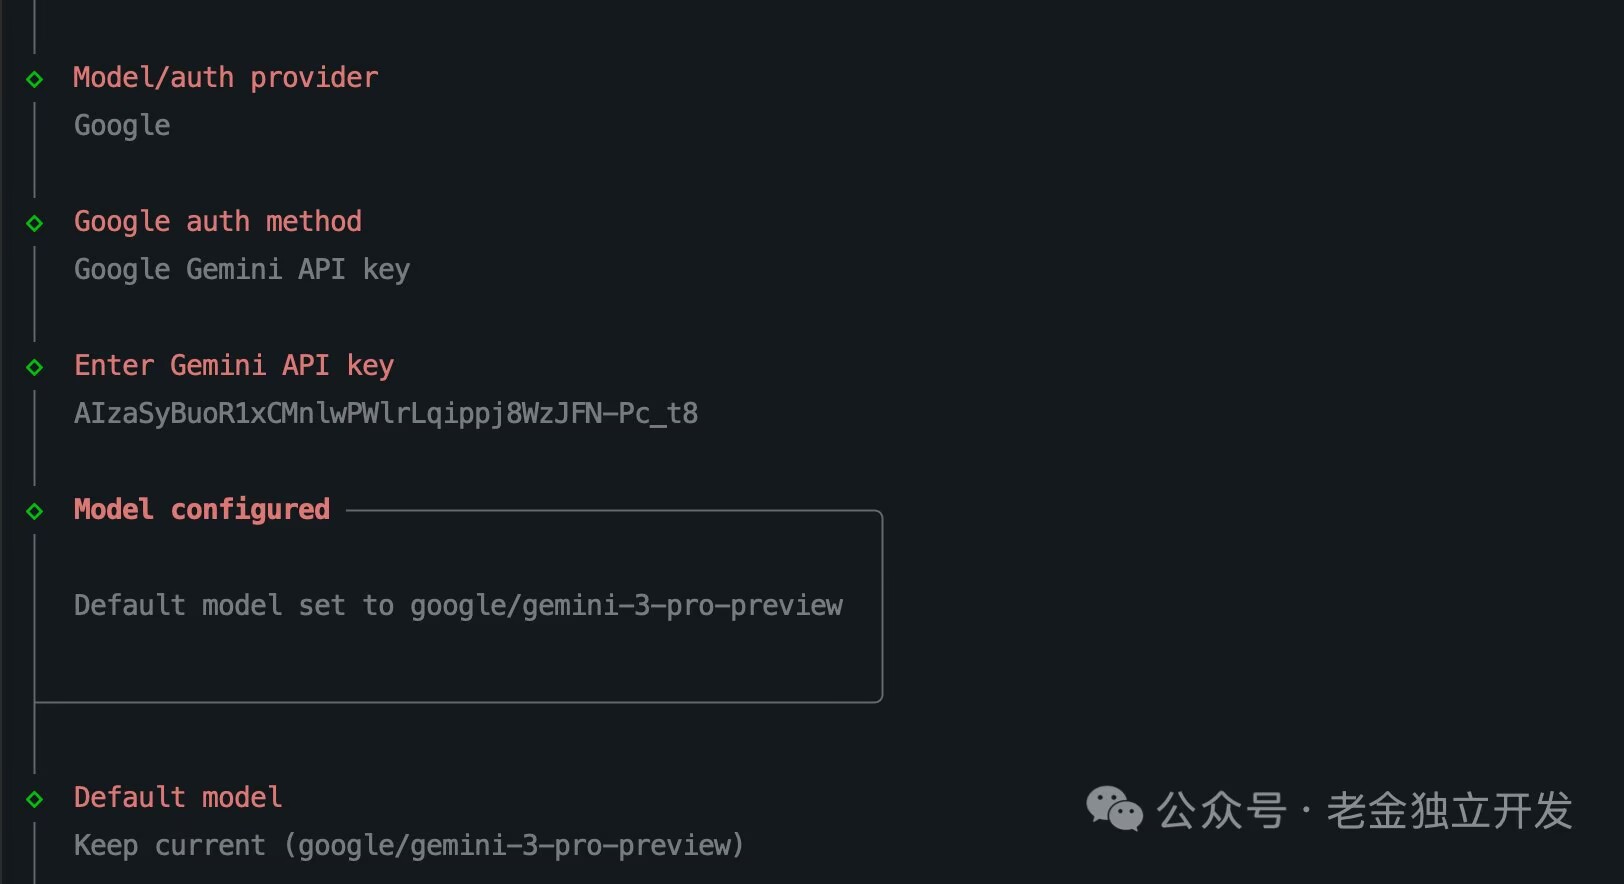Select the Model/auth provider heading
Viewport: 1624px width, 884px height.
[226, 78]
